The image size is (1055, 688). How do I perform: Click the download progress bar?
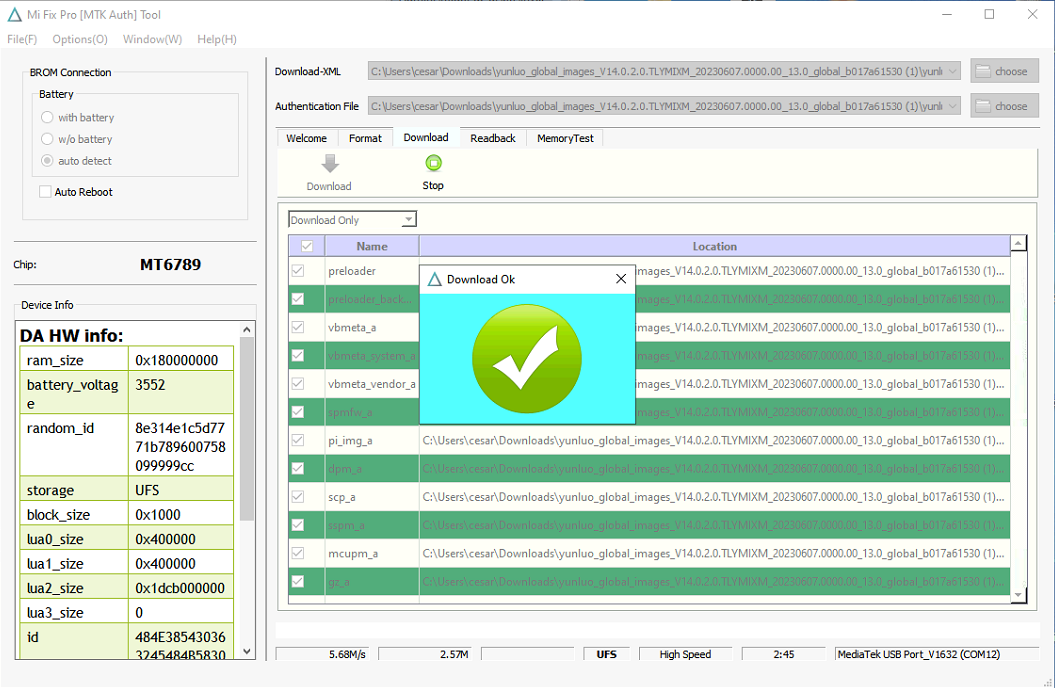(657, 630)
